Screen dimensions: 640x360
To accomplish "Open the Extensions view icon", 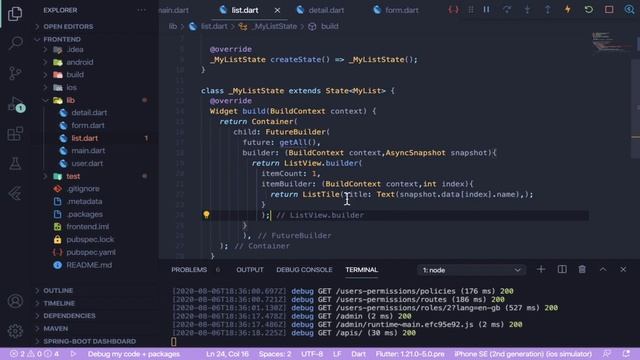I will tap(15, 133).
